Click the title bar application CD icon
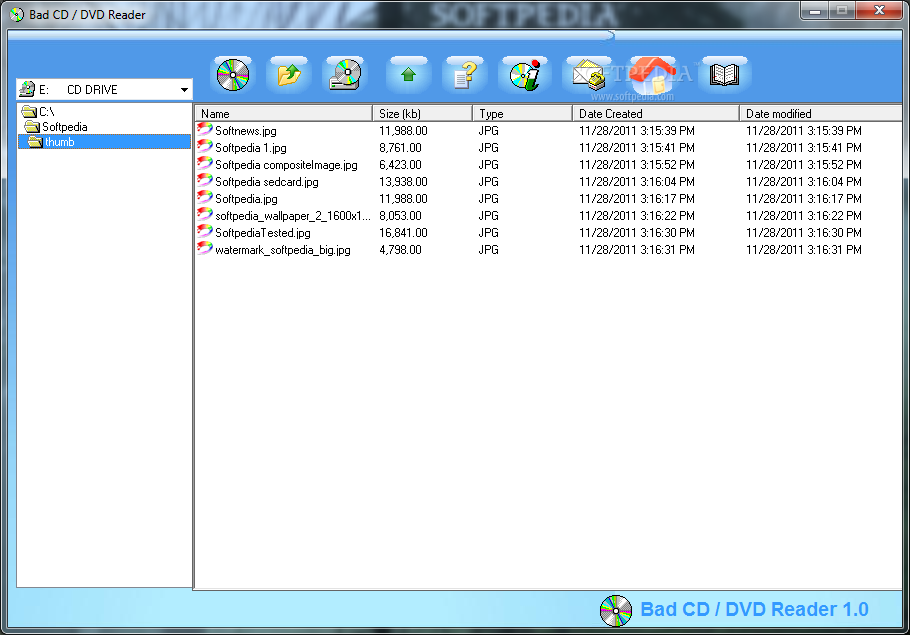The image size is (910, 635). [17, 15]
